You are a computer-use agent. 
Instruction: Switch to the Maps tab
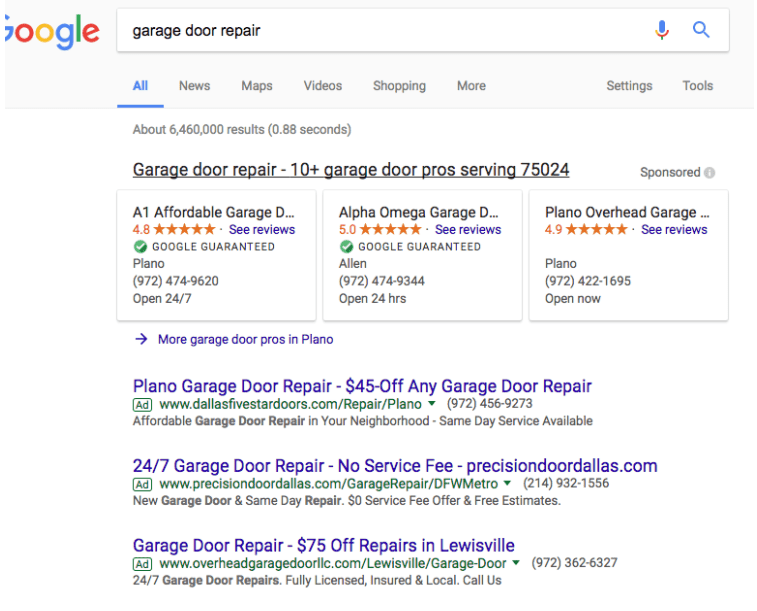257,86
